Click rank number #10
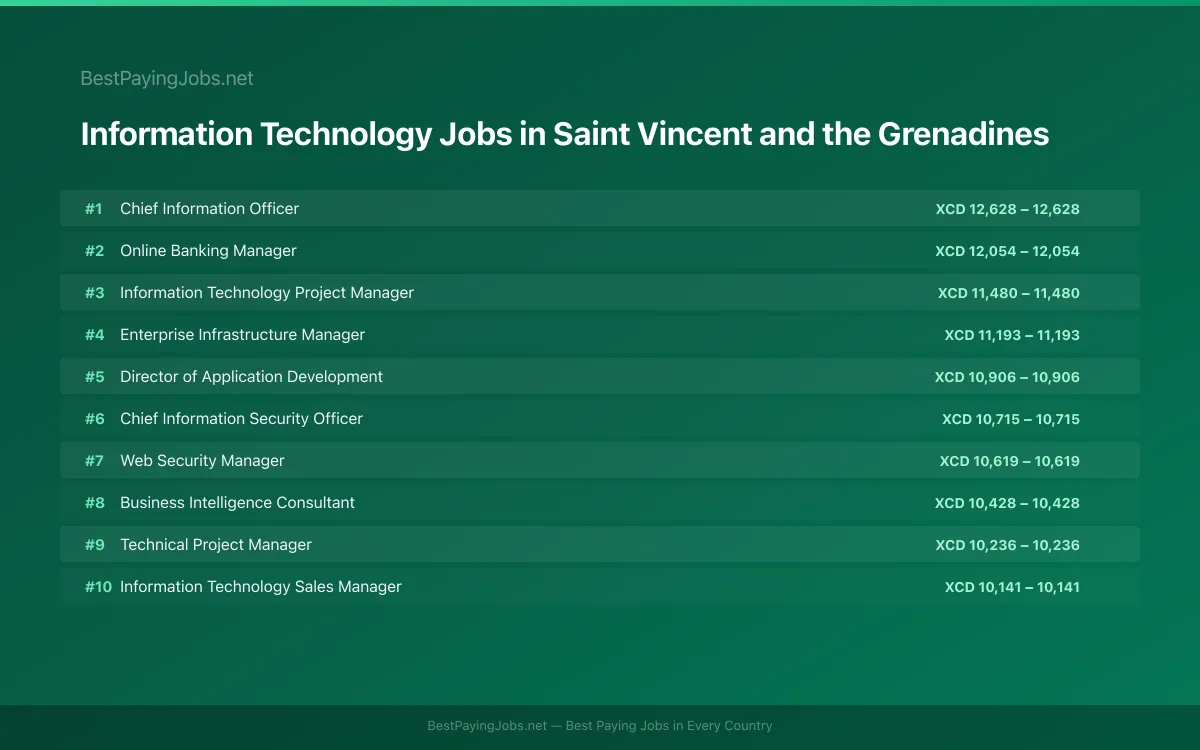 98,587
